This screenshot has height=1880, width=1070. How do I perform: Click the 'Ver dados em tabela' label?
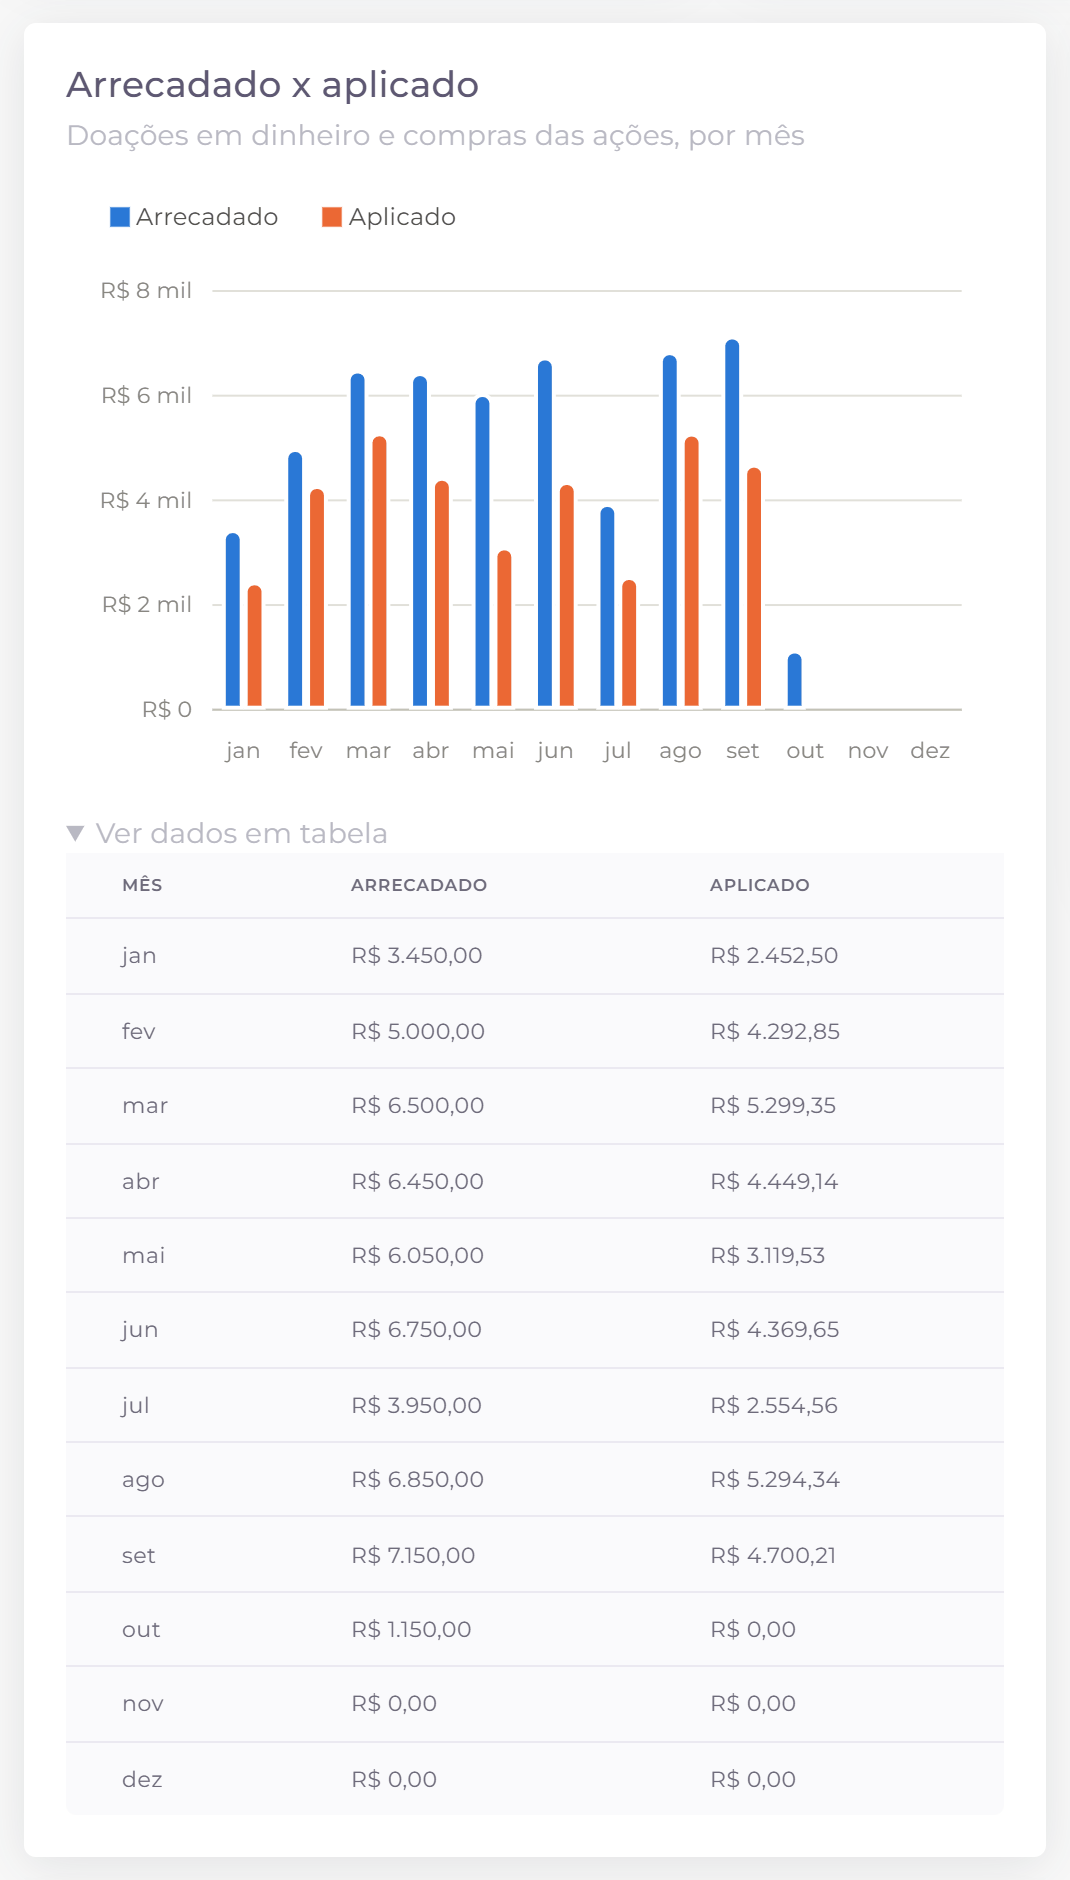click(x=241, y=833)
